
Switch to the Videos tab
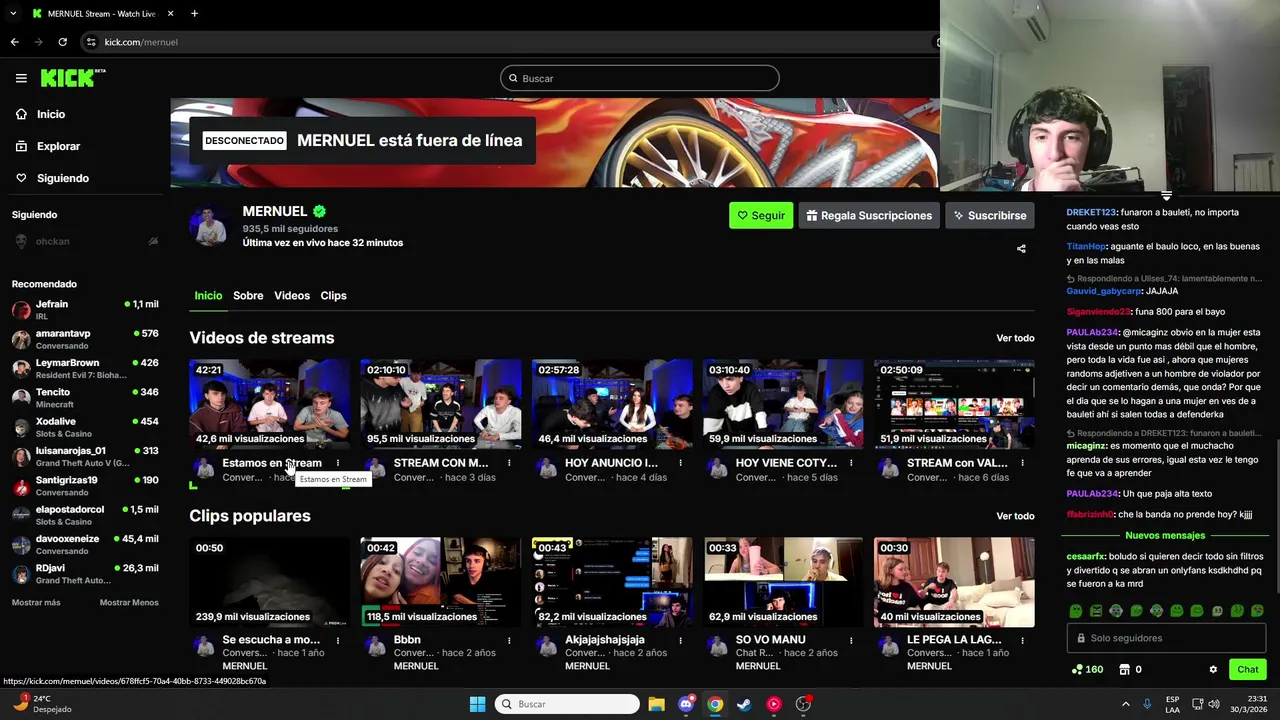(x=292, y=295)
